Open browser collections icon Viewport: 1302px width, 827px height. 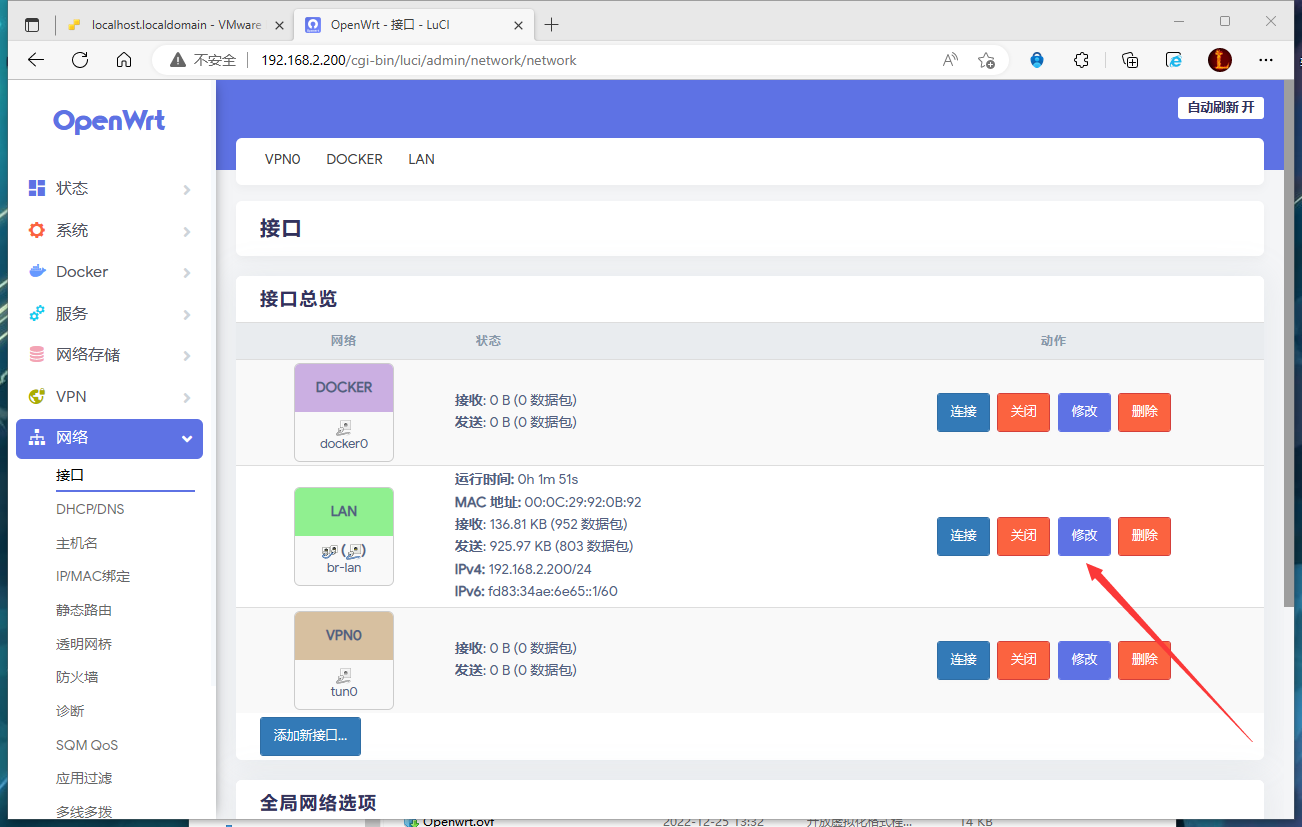[x=1130, y=60]
